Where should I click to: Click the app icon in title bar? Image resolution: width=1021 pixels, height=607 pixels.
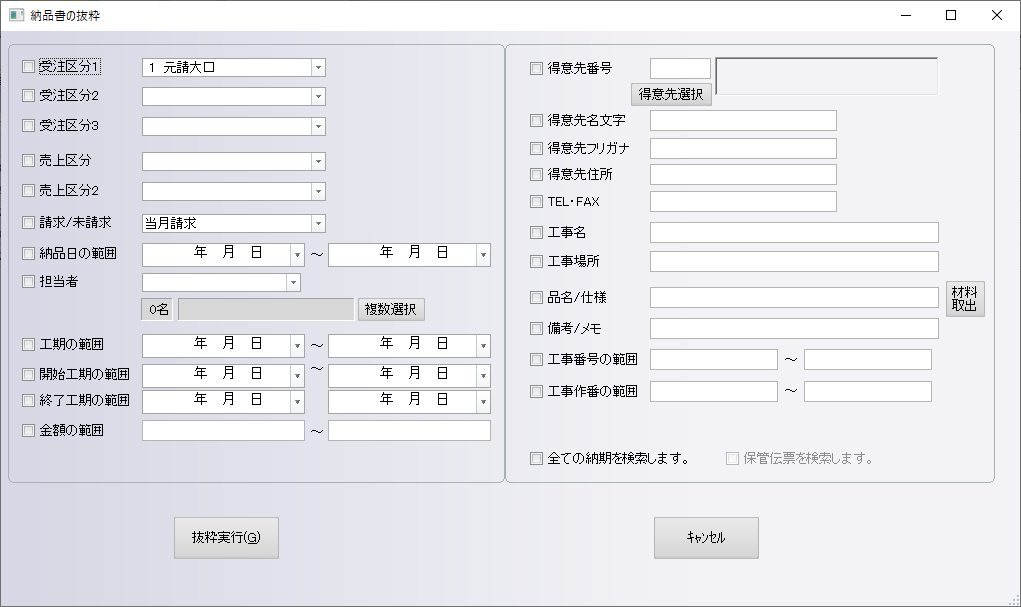tap(16, 16)
